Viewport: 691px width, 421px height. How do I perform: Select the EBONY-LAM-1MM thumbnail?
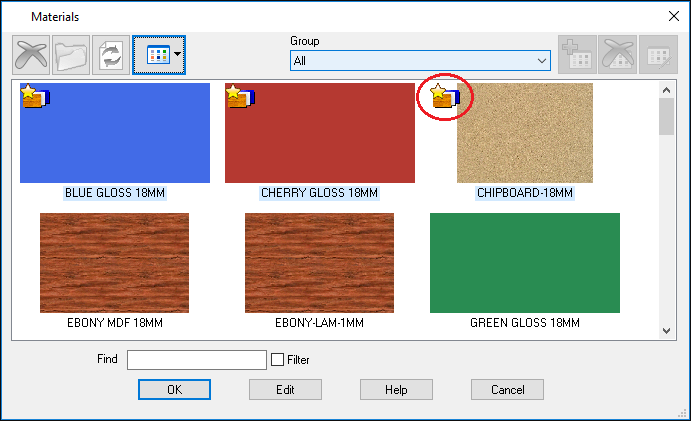click(319, 263)
